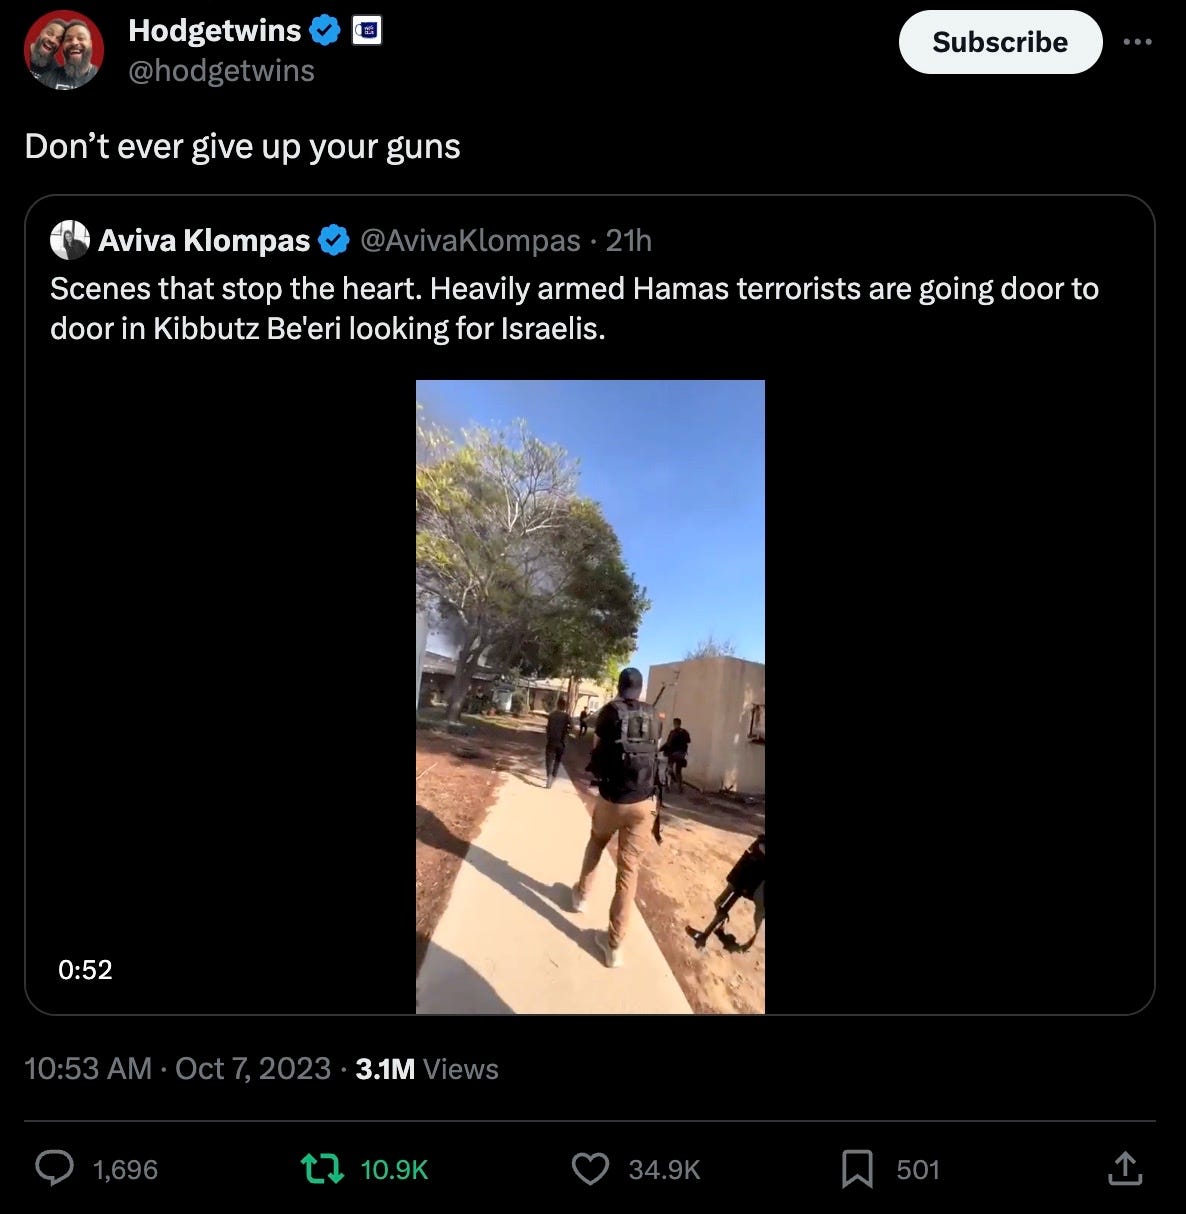
Task: Toggle the repost icon showing 10.9K
Action: click(322, 1168)
